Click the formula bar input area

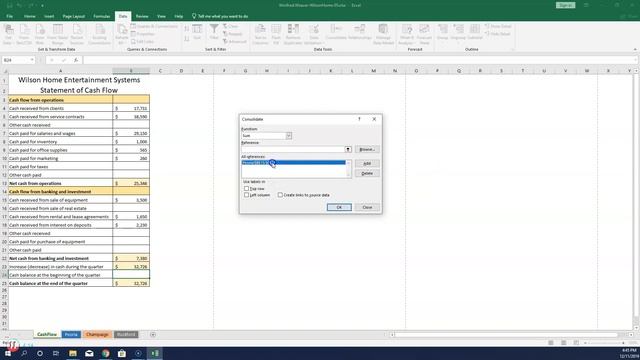(x=359, y=60)
